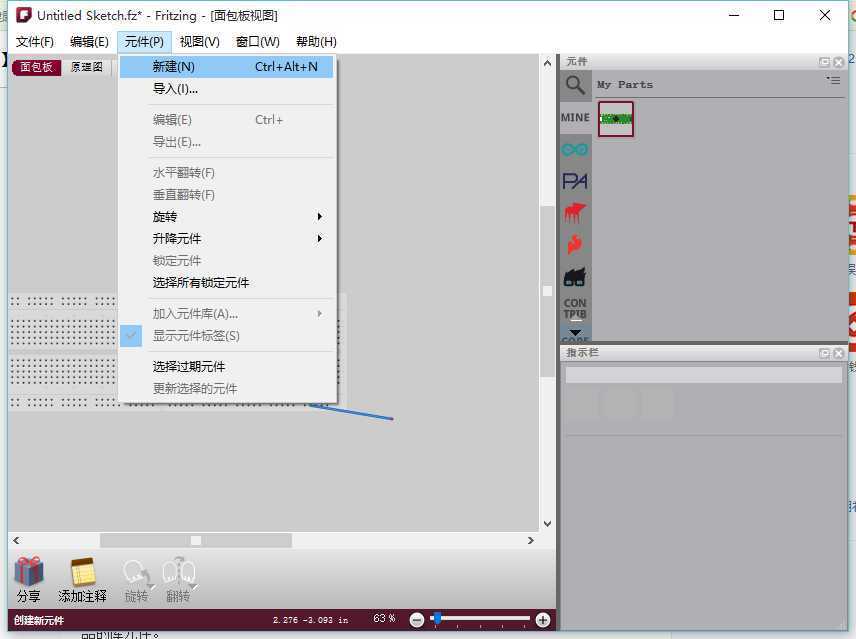Screen dimensions: 856x639
Task: Close the 元件 parts panel
Action: (839, 62)
